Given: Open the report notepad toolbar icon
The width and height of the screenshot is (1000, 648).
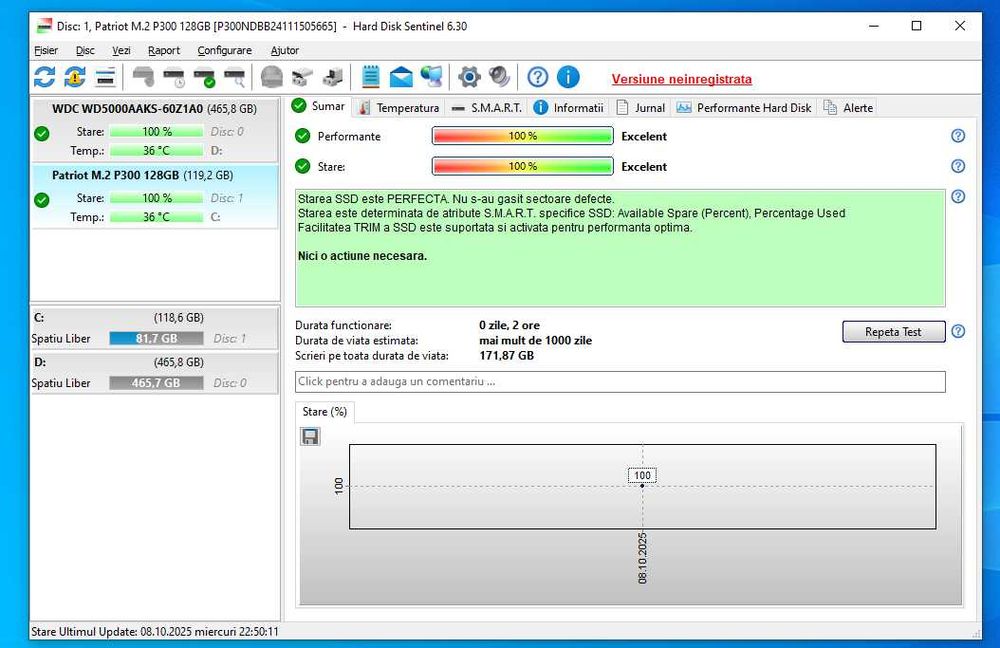Looking at the screenshot, I should (371, 77).
